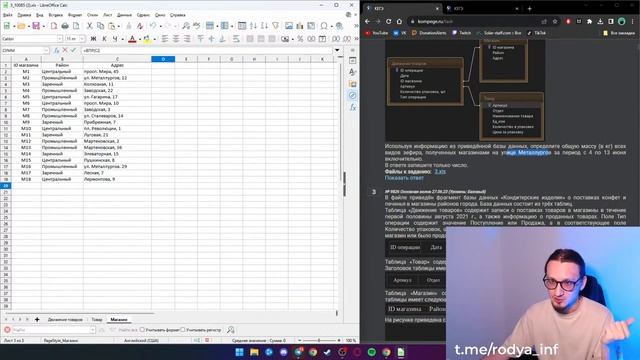Viewport: 640px width, 360px height.
Task: Sort ascending using the toolbar icon
Action: (x=253, y=26)
